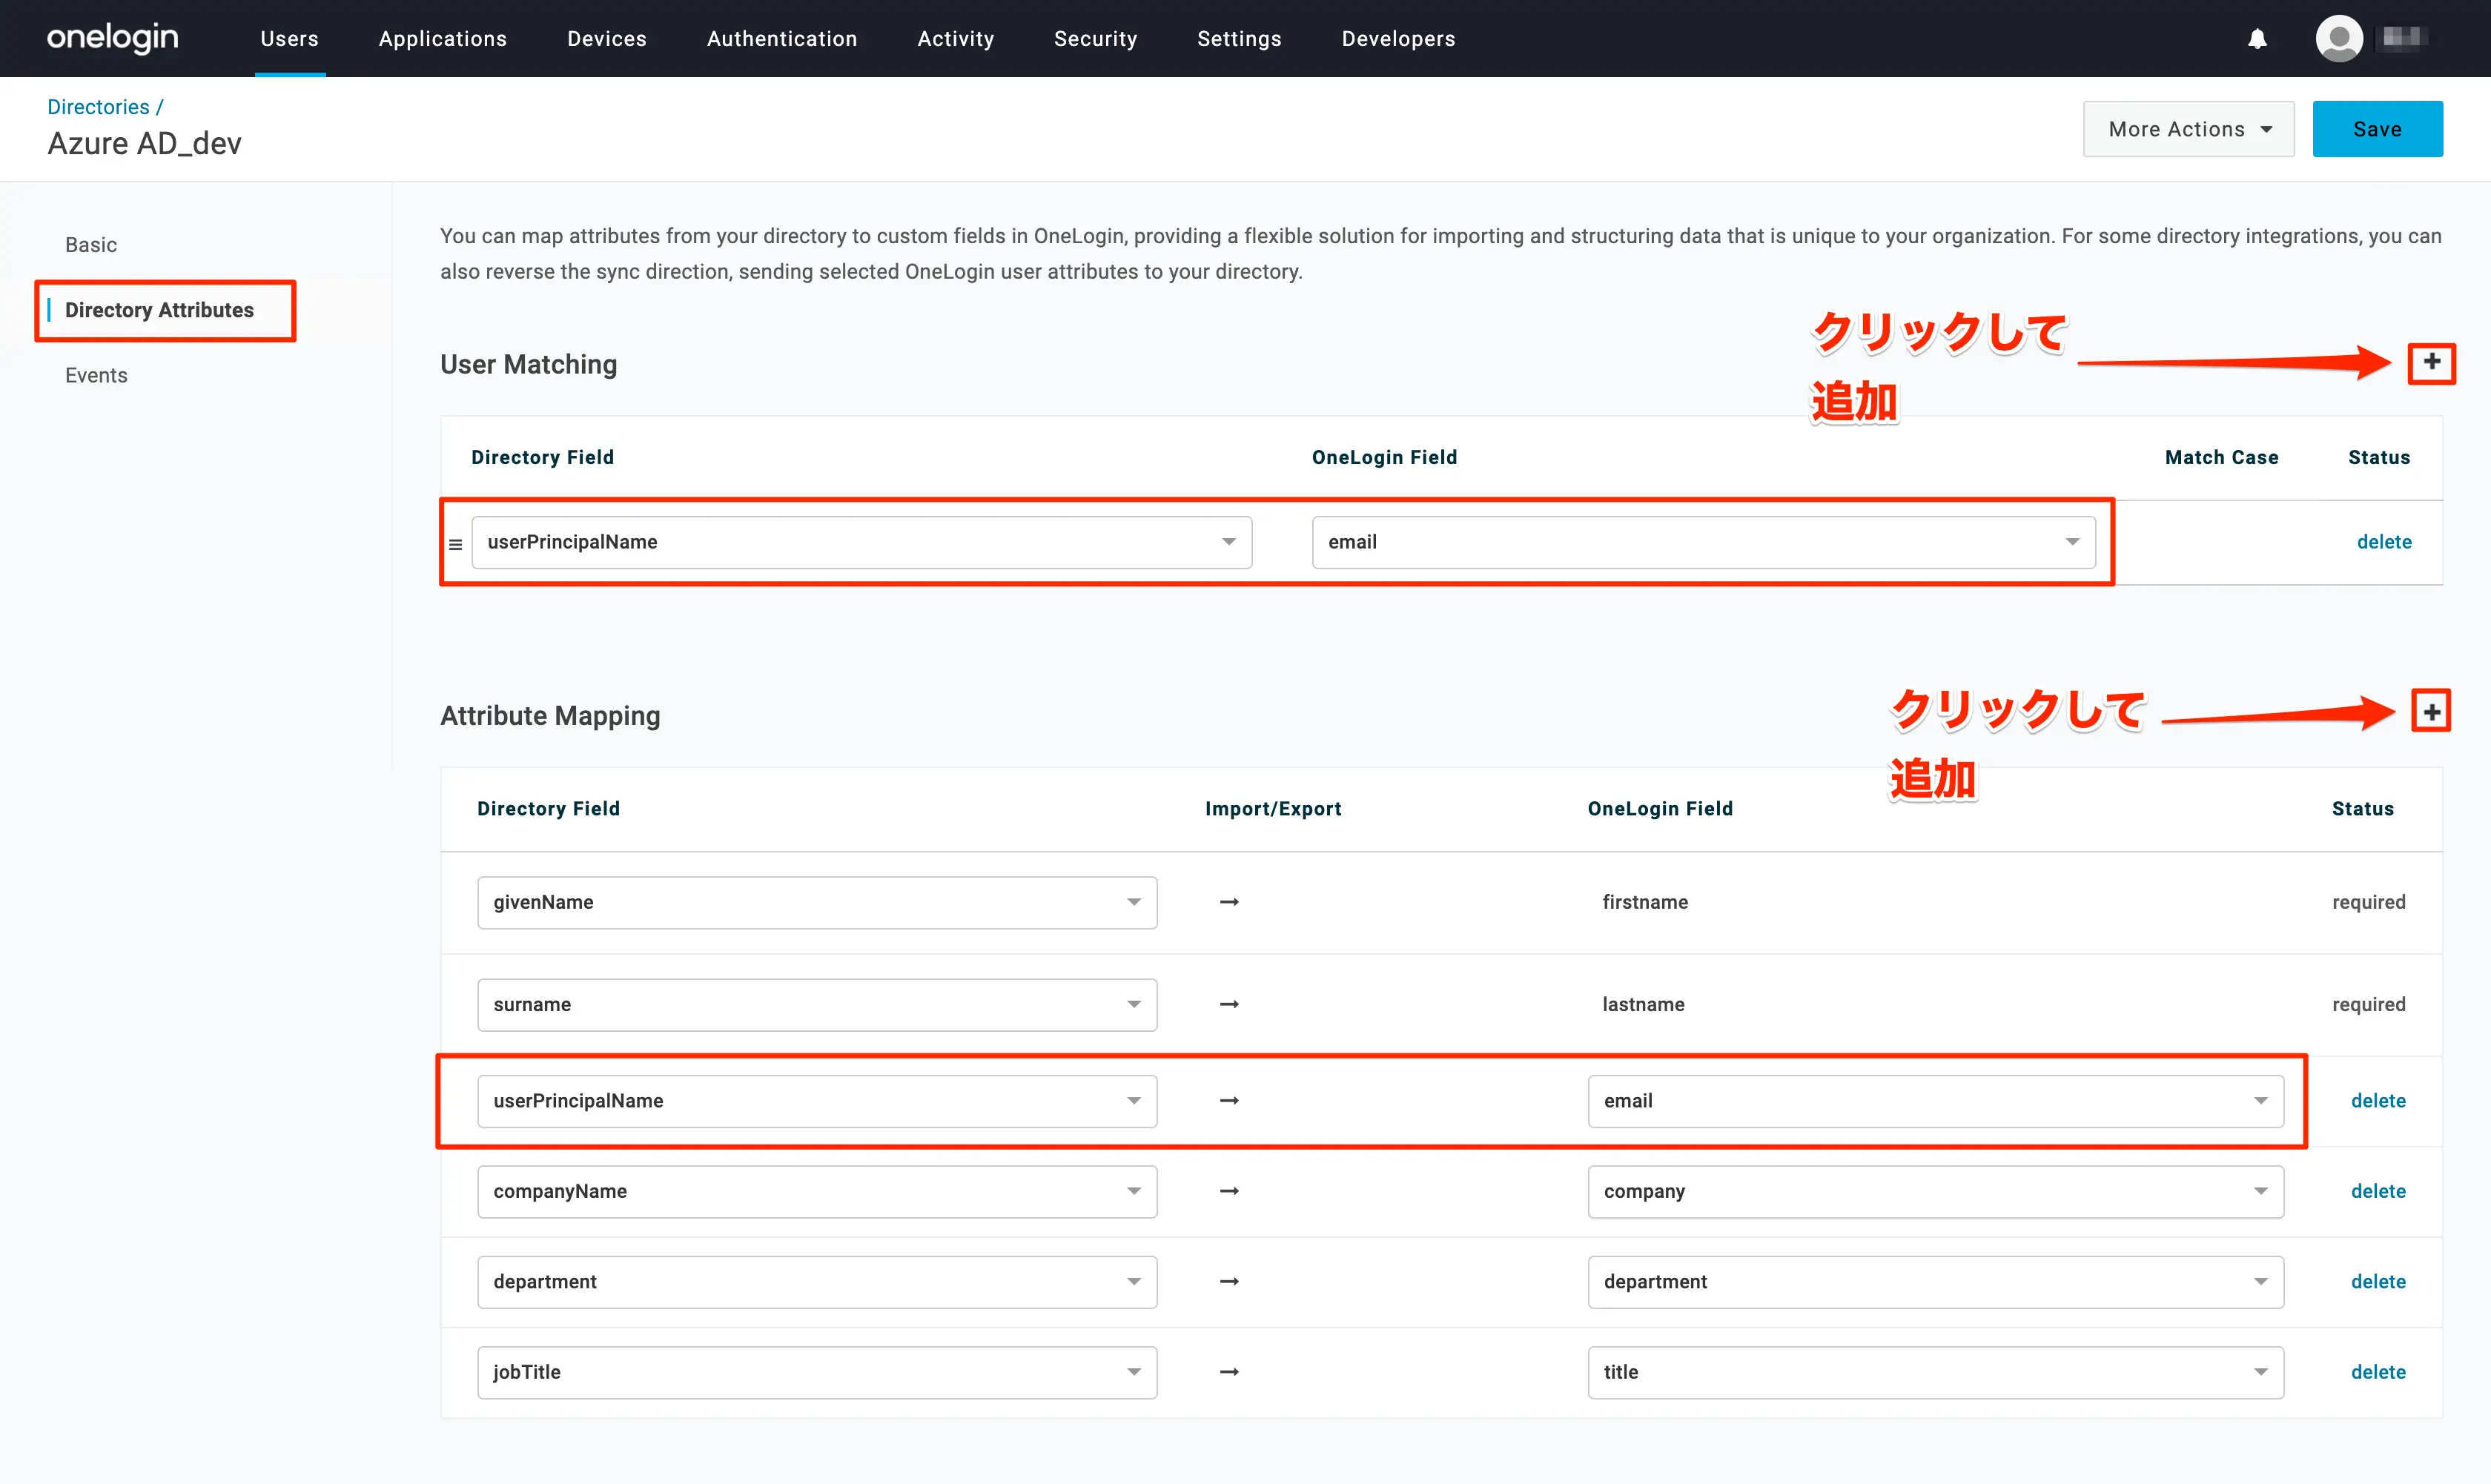Open User Matching email OneLogin field dropdown
The height and width of the screenshot is (1484, 2491).
click(1702, 542)
